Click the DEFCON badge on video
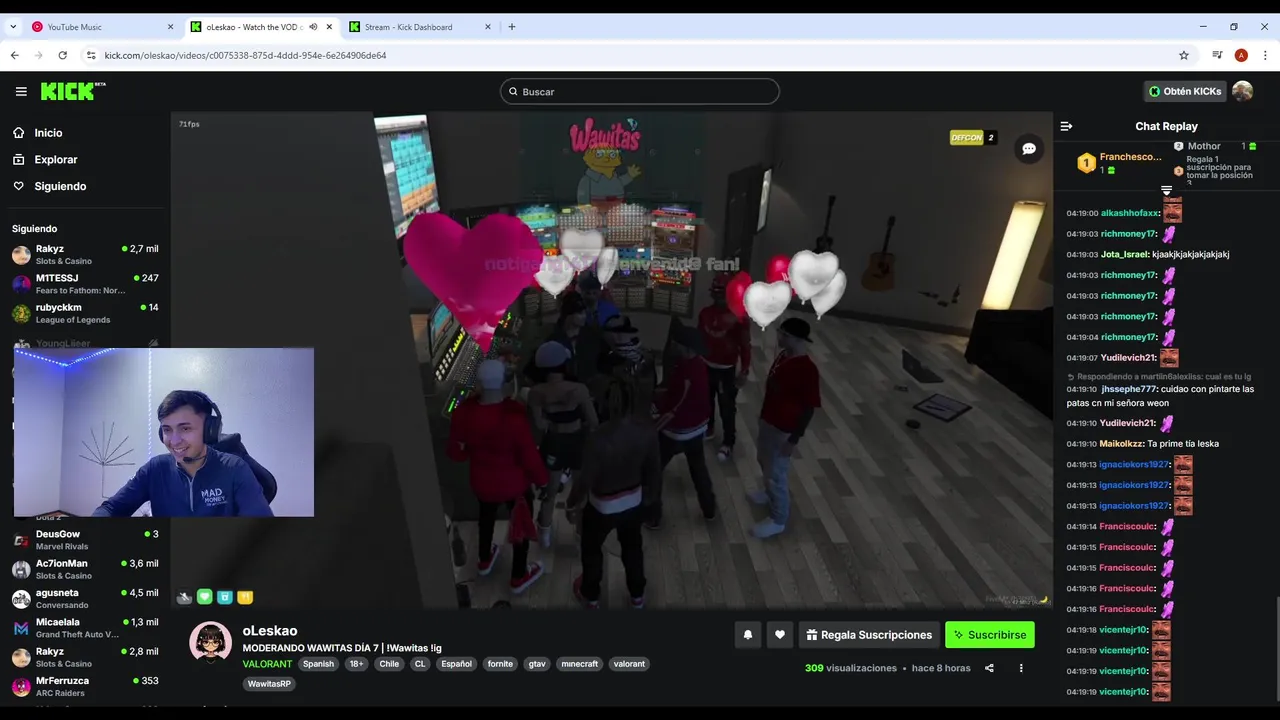 tap(973, 138)
